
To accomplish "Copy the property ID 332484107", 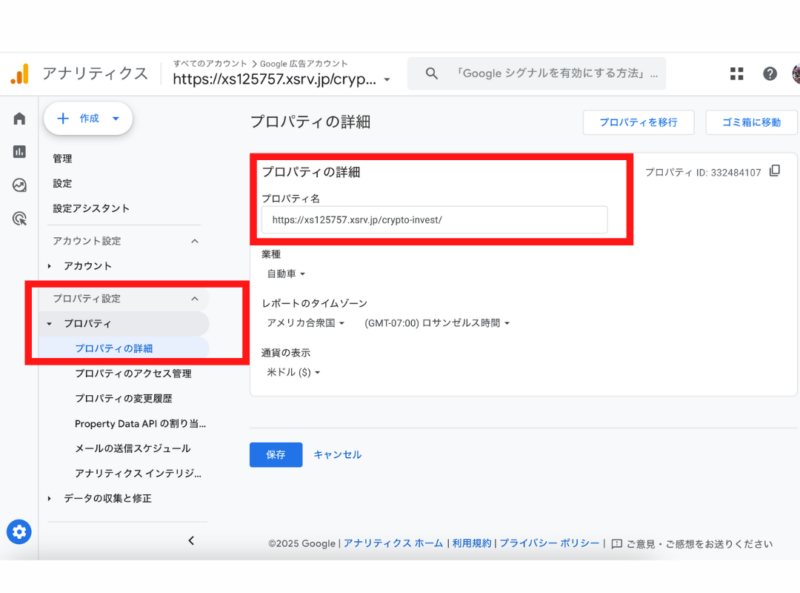I will (774, 172).
